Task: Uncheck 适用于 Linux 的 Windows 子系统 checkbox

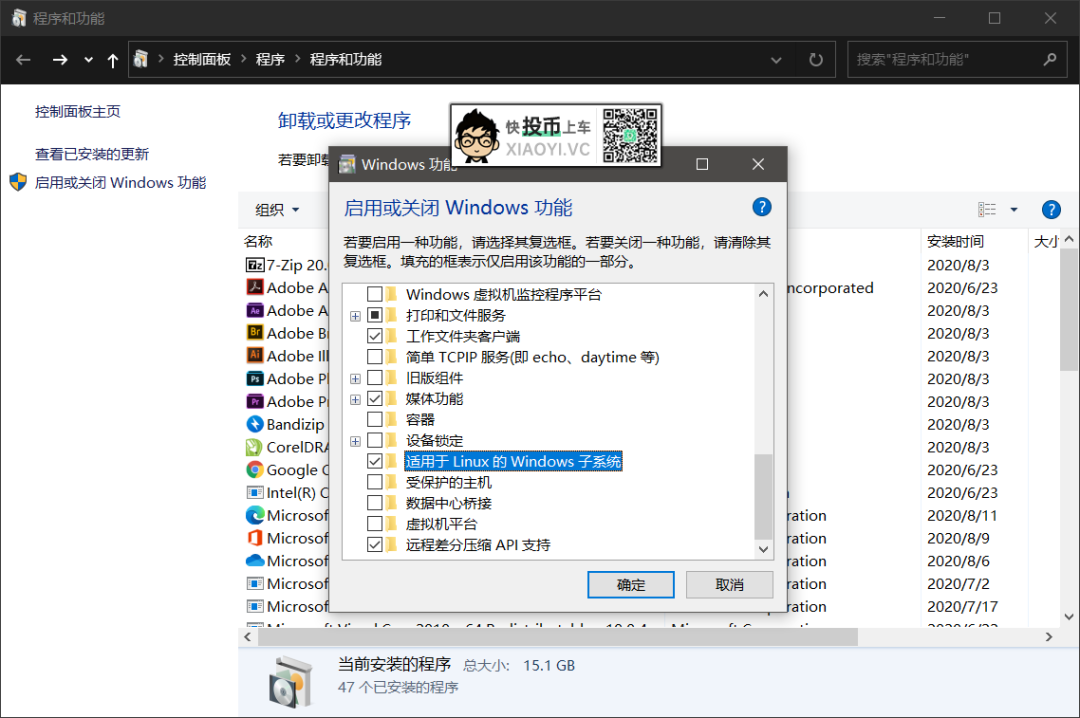Action: click(x=375, y=461)
